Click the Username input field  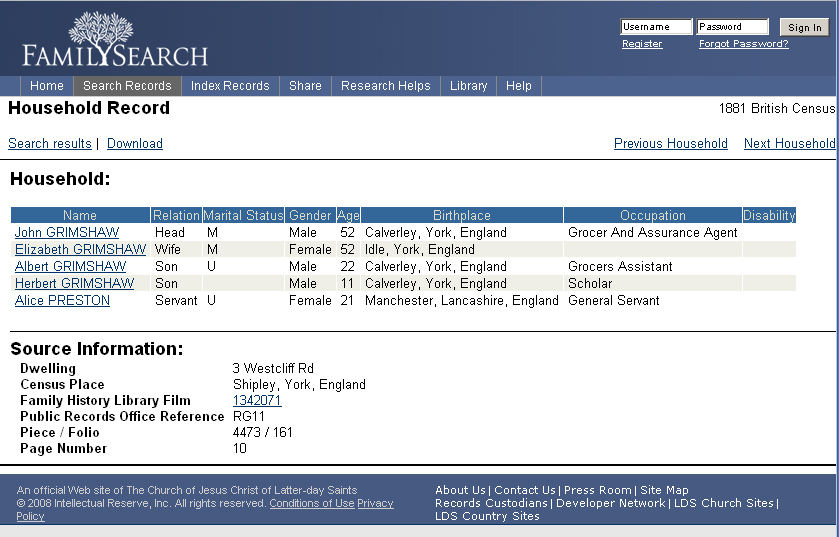point(655,27)
